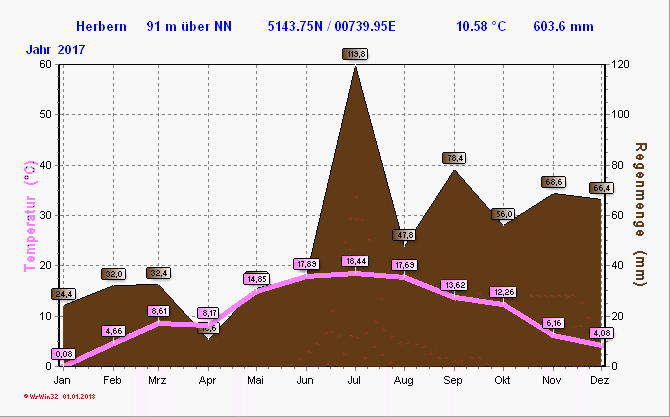This screenshot has height=417, width=670.
Task: Click the September rainfall label 78,4
Action: [x=455, y=158]
